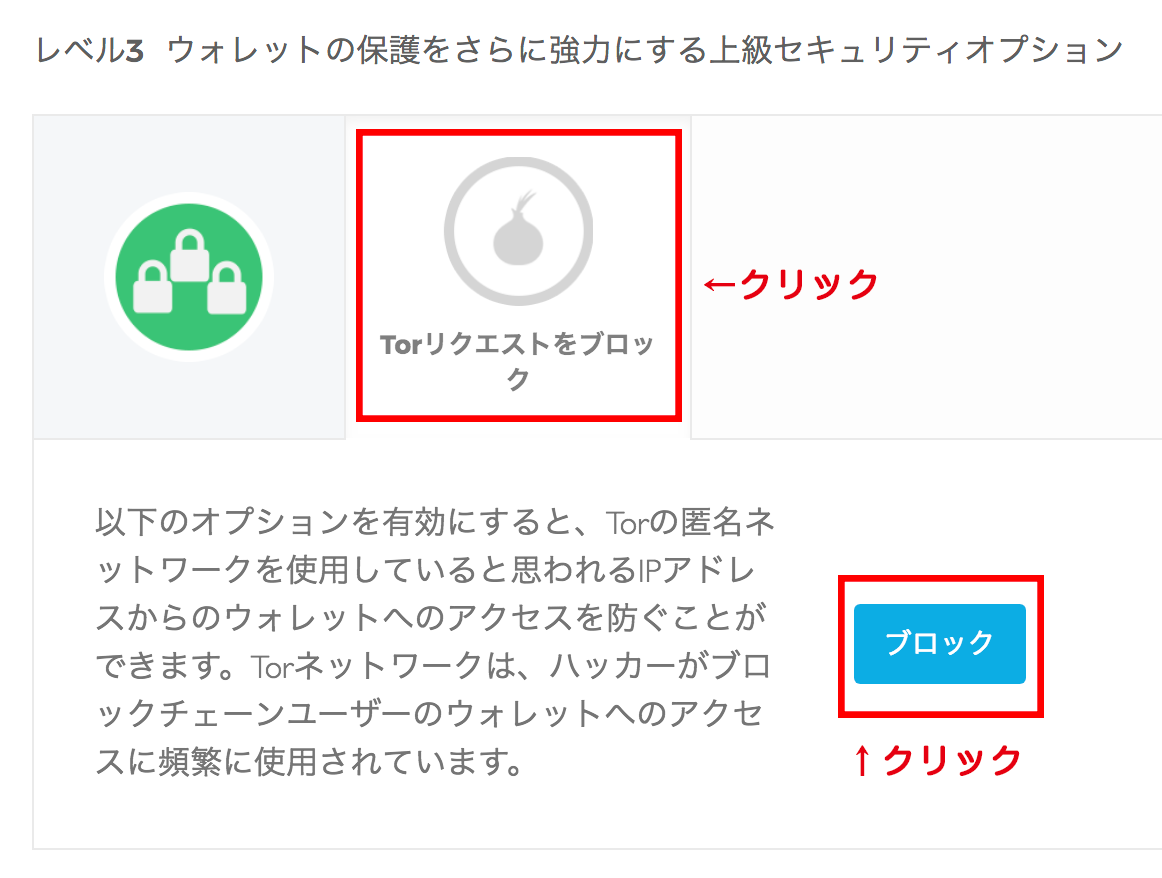Click the red ↑クリック annotation below button
This screenshot has width=1162, height=878.
pos(937,760)
